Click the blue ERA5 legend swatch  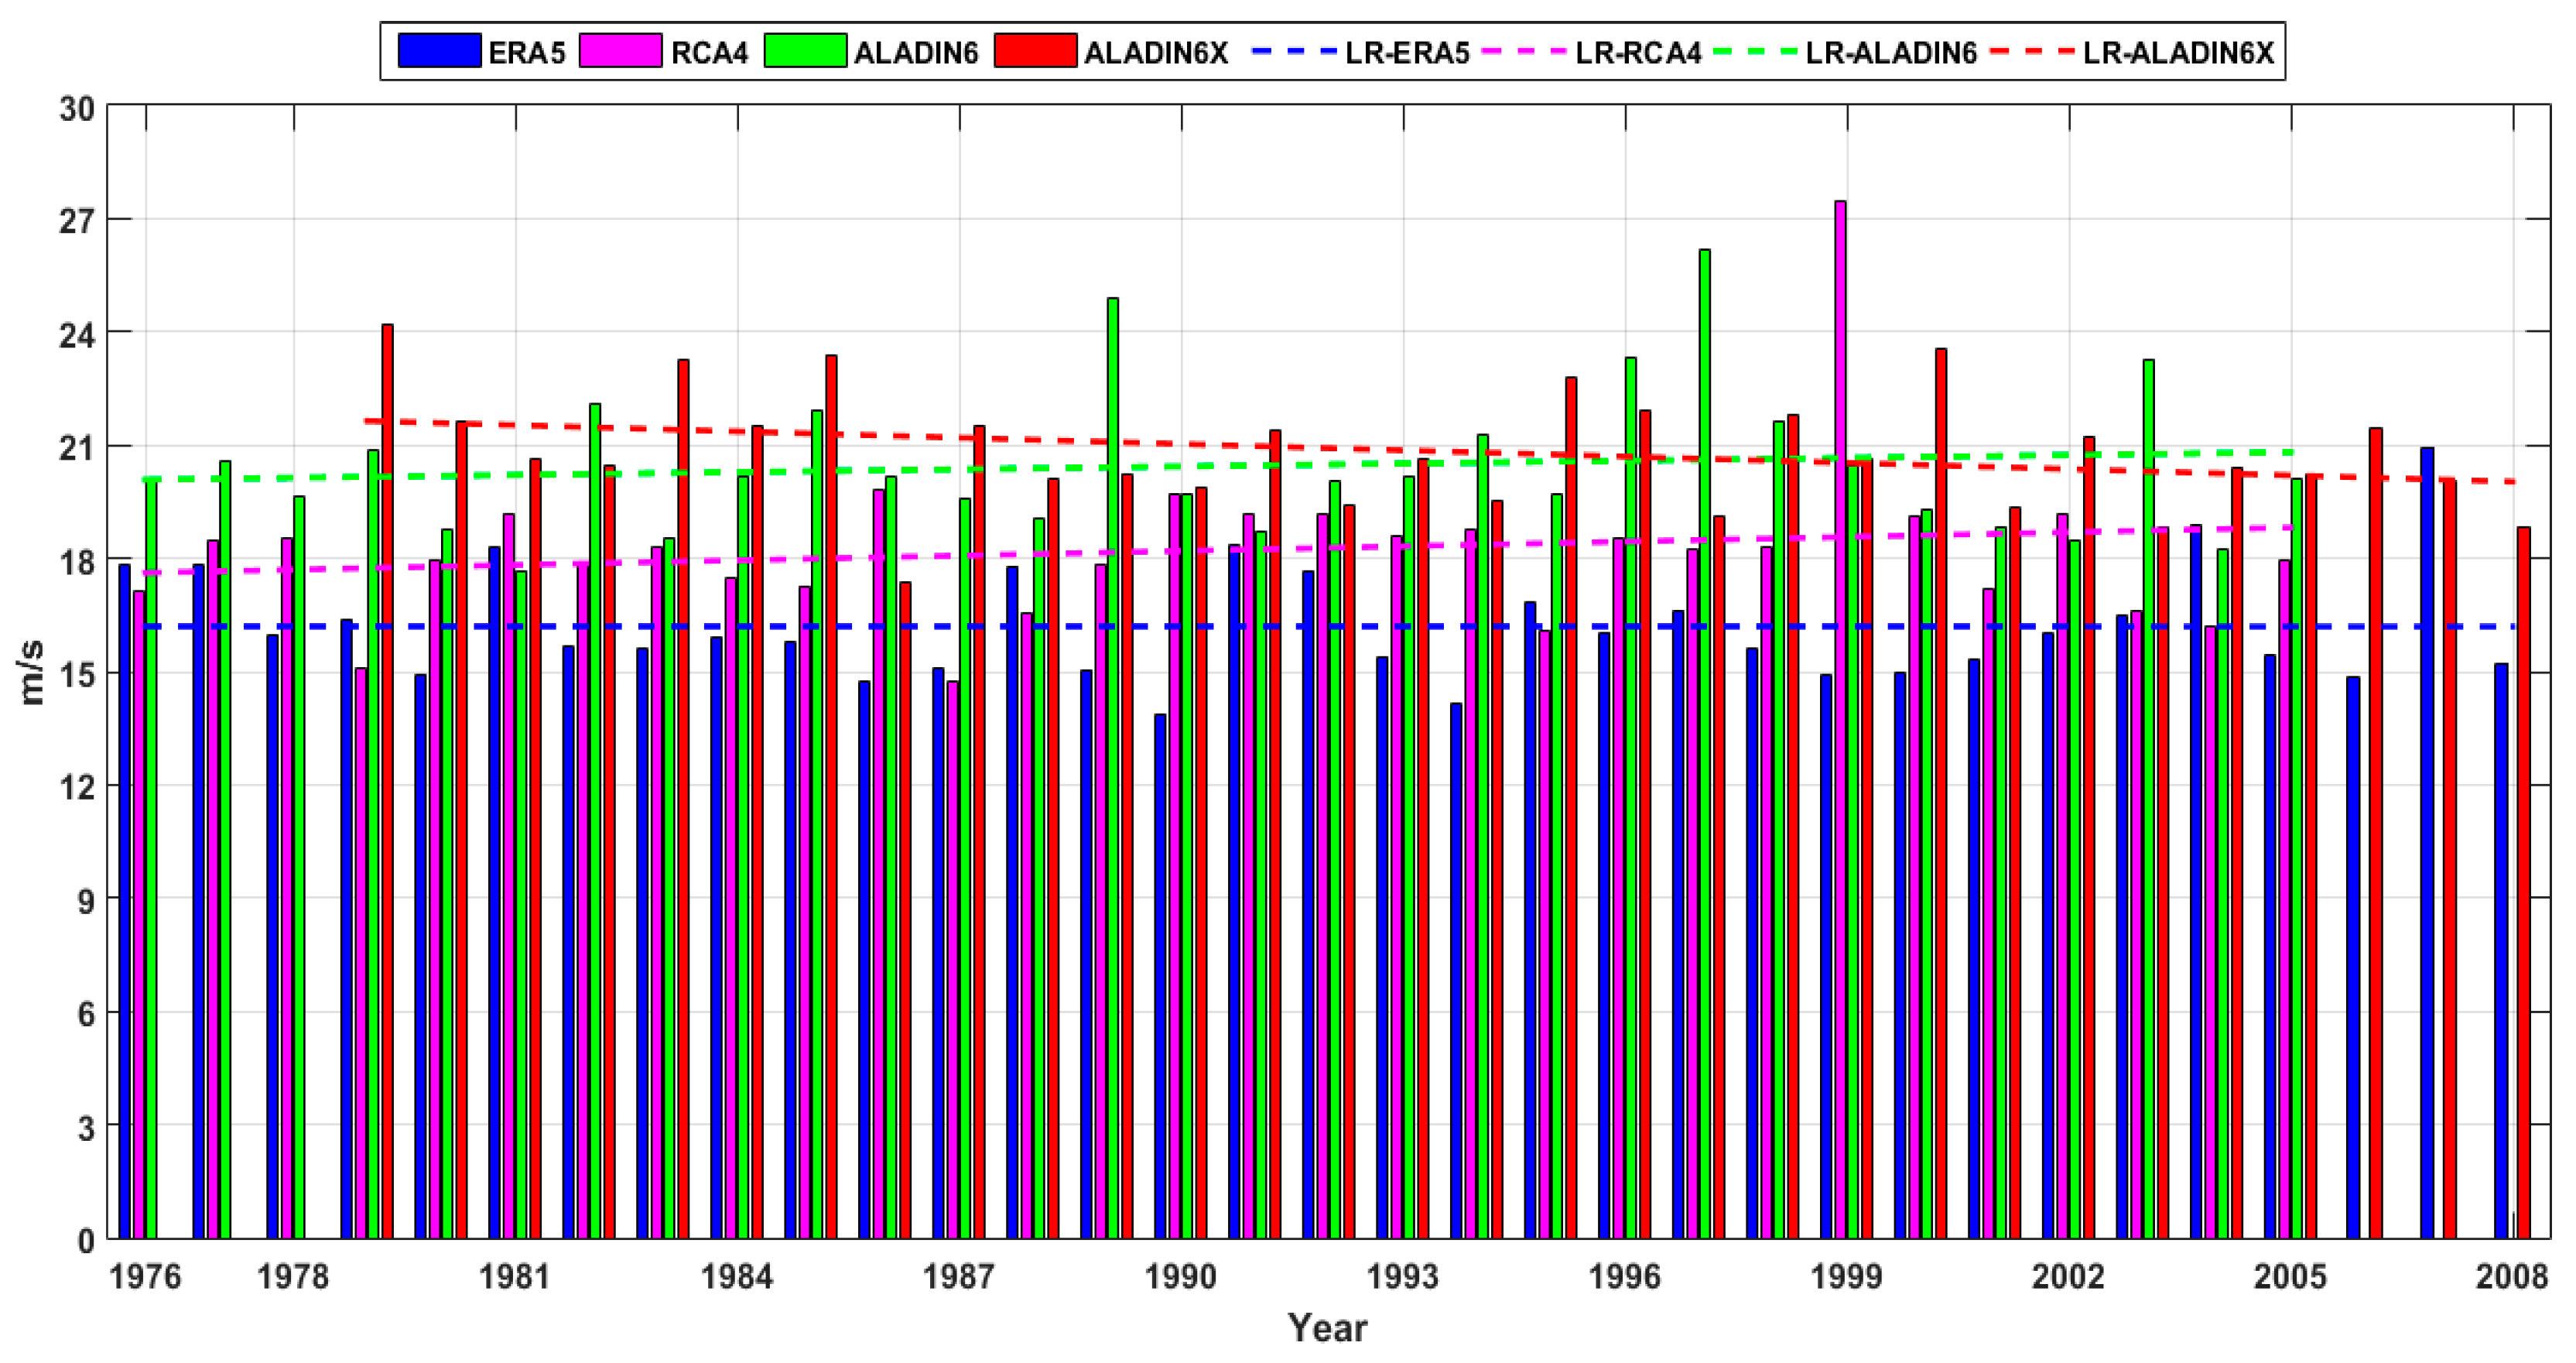coord(439,50)
